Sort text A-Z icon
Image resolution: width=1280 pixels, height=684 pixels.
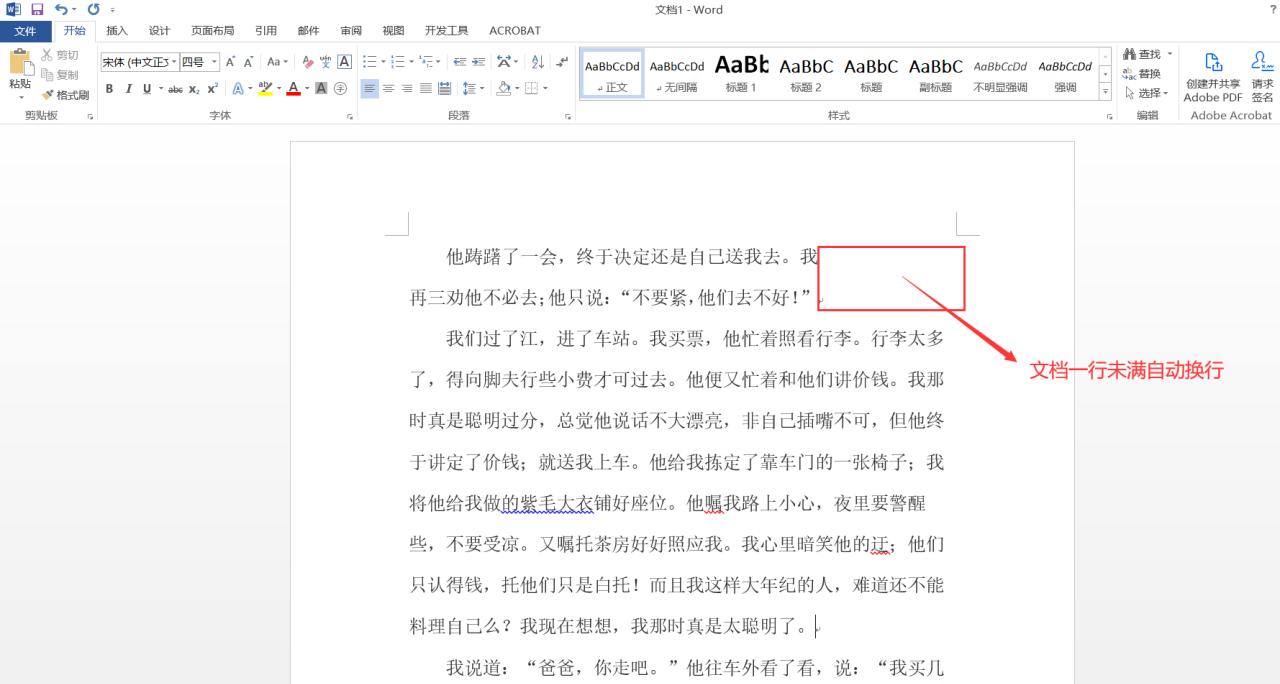[x=537, y=62]
